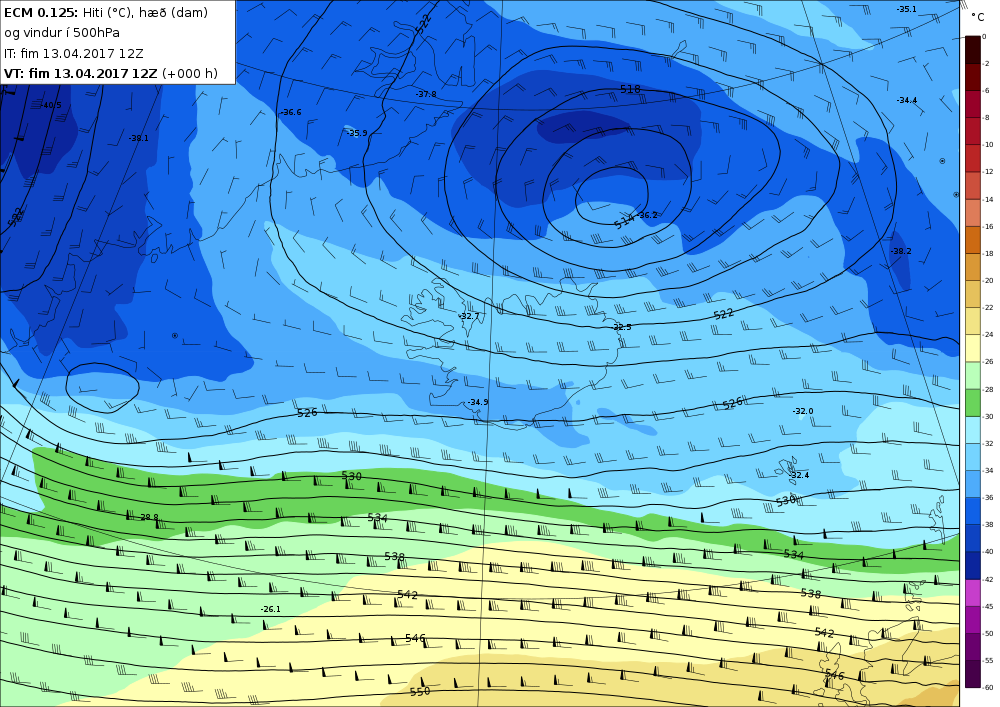Click the 0 label at the top of the color scale
The image size is (1000, 707).
click(985, 37)
